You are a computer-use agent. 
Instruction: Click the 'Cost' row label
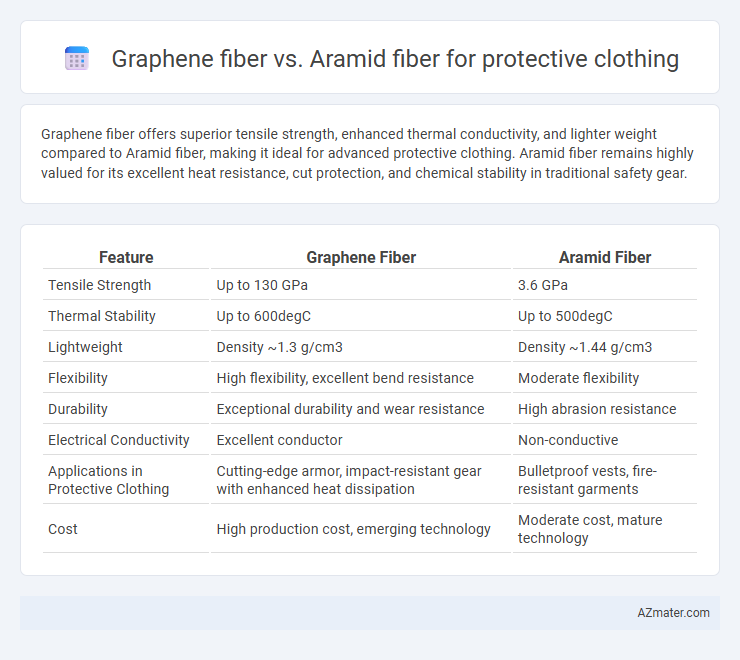[x=63, y=529]
